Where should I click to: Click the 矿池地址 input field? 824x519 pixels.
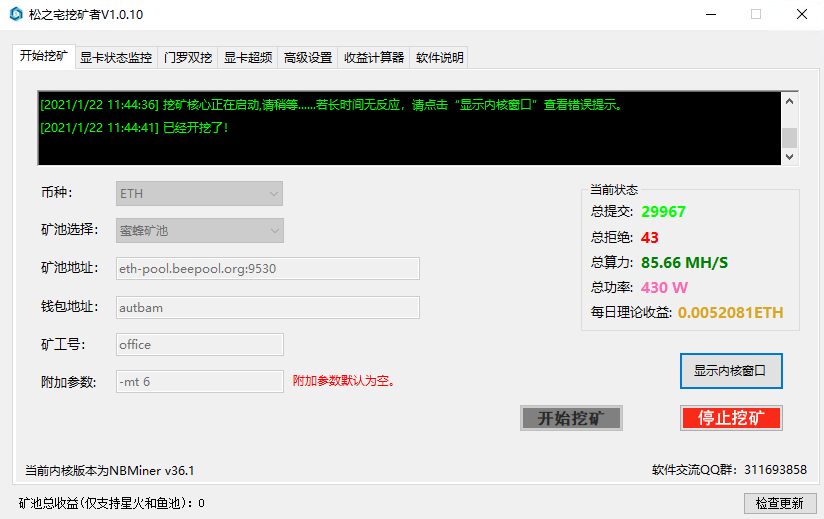pyautogui.click(x=267, y=268)
